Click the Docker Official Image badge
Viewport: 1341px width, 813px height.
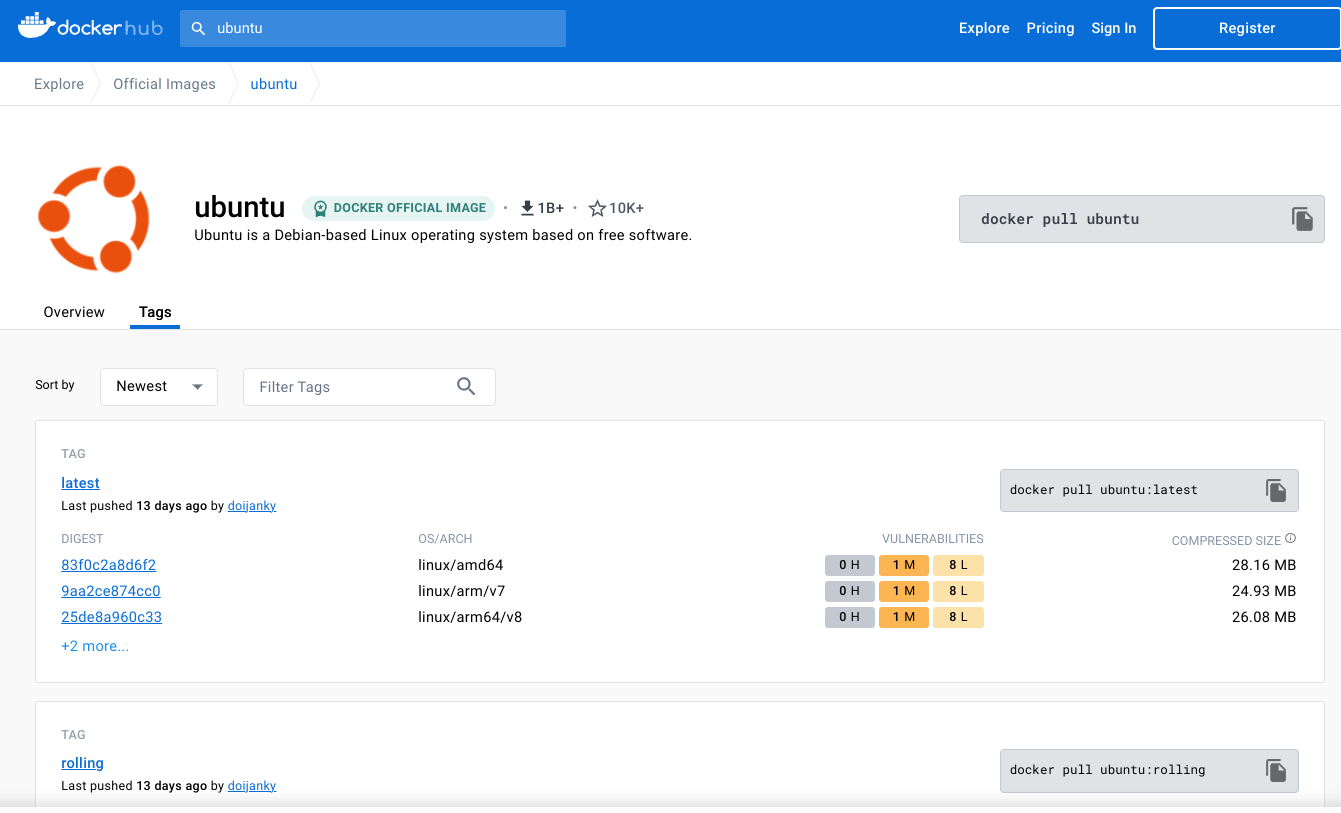coord(399,208)
